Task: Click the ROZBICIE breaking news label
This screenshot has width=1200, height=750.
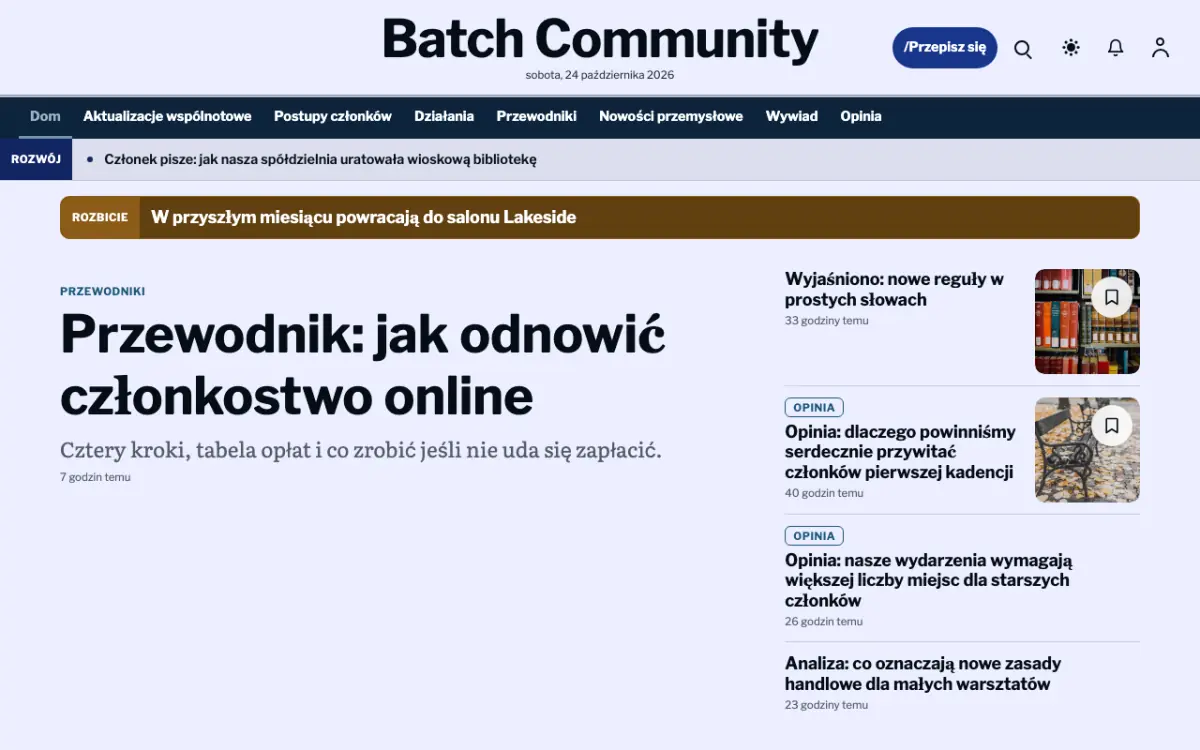Action: pos(100,217)
